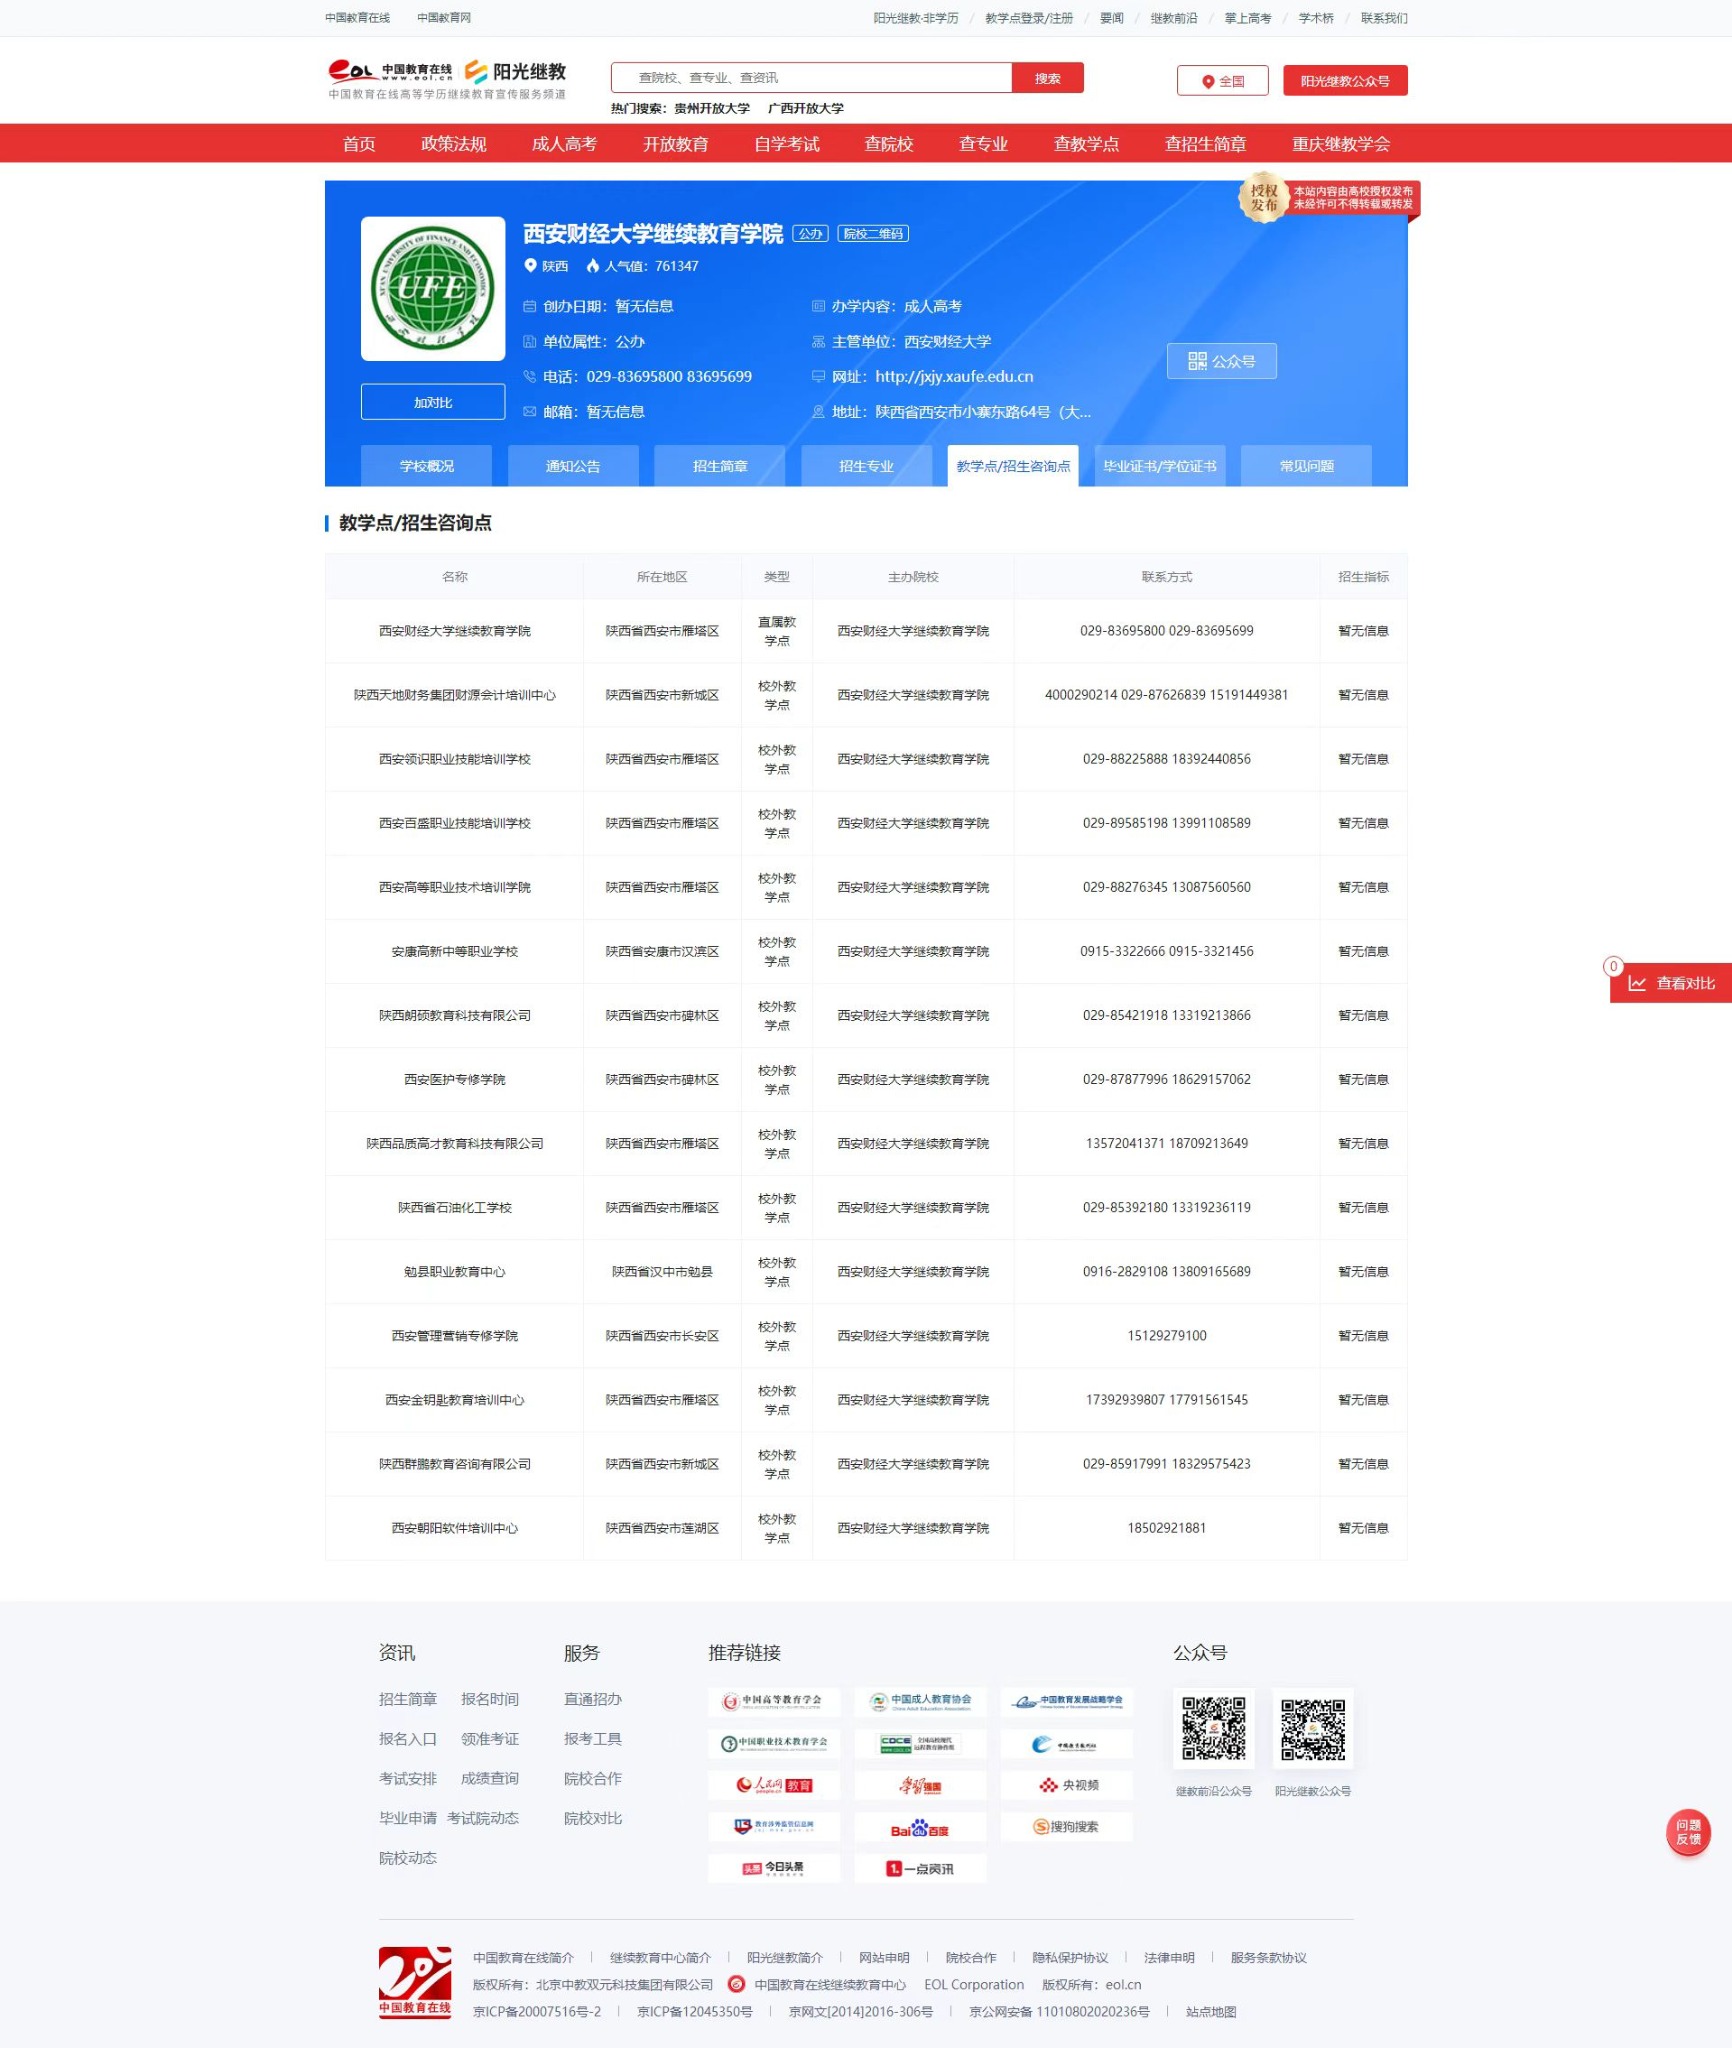This screenshot has height=2048, width=1732.
Task: Open the 报名入口 footer link
Action: point(407,1739)
